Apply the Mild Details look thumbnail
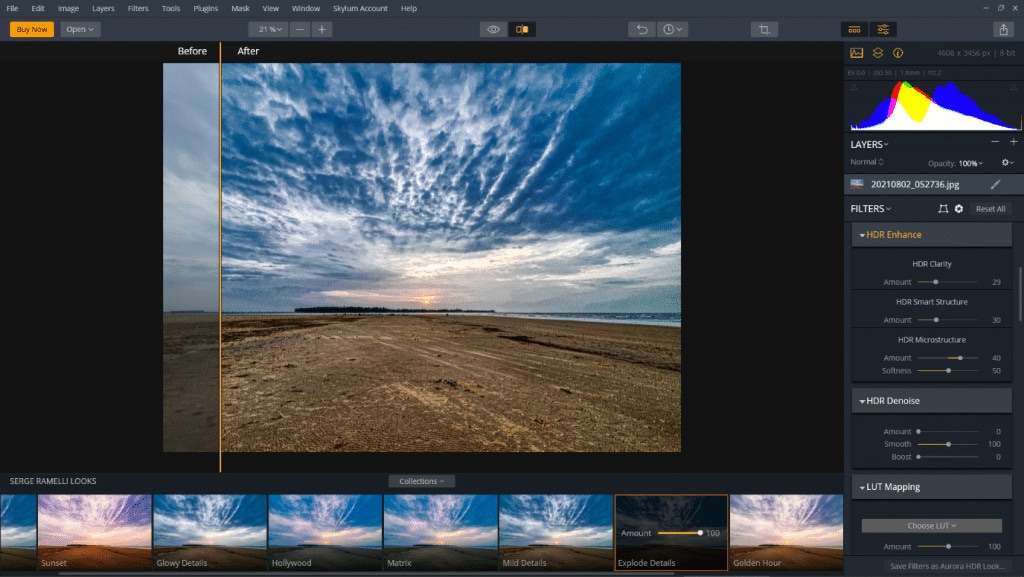This screenshot has height=577, width=1024. (x=556, y=532)
